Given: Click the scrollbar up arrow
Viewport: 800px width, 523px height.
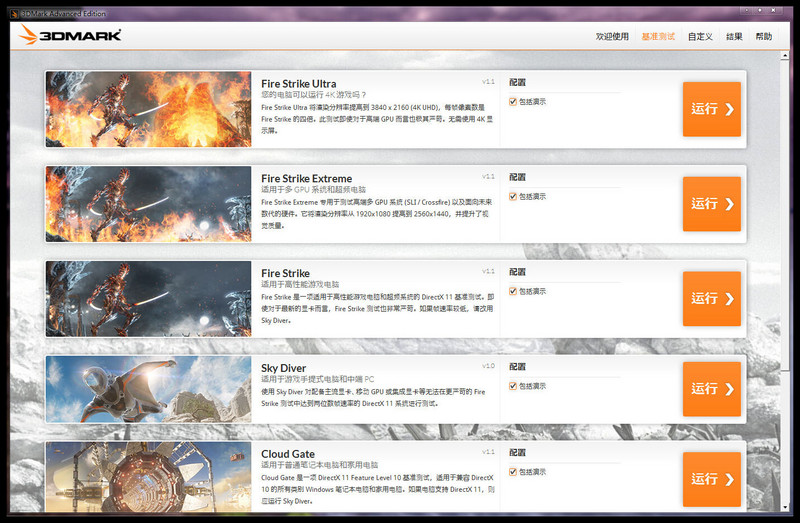Looking at the screenshot, I should coord(785,56).
